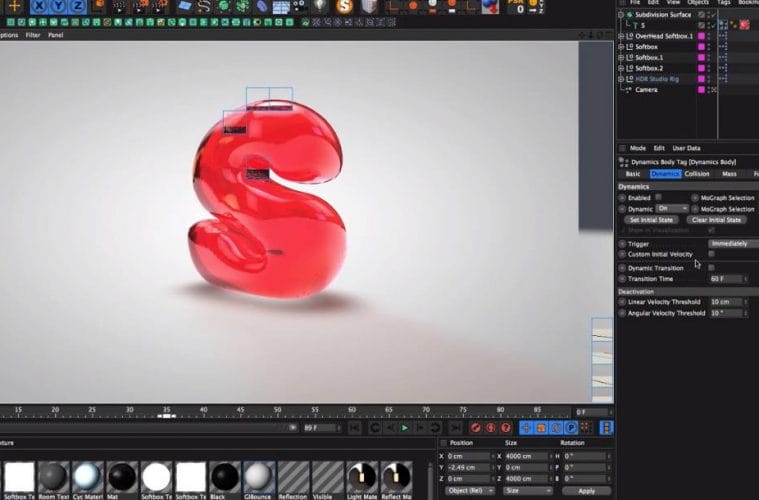759x500 pixels.
Task: Select the Black material swatch
Action: (225, 477)
